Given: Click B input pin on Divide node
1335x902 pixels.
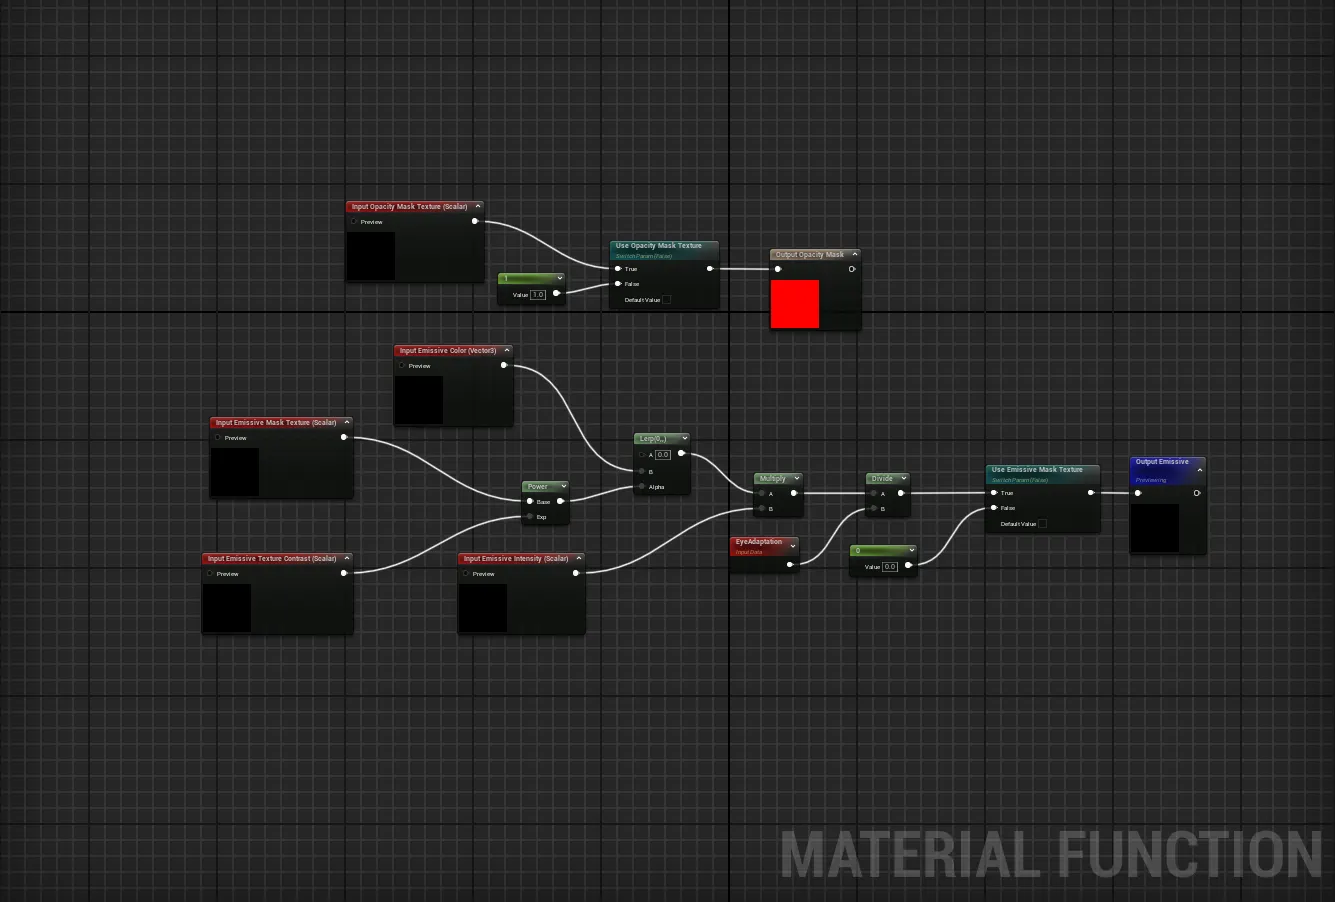Looking at the screenshot, I should [x=874, y=509].
